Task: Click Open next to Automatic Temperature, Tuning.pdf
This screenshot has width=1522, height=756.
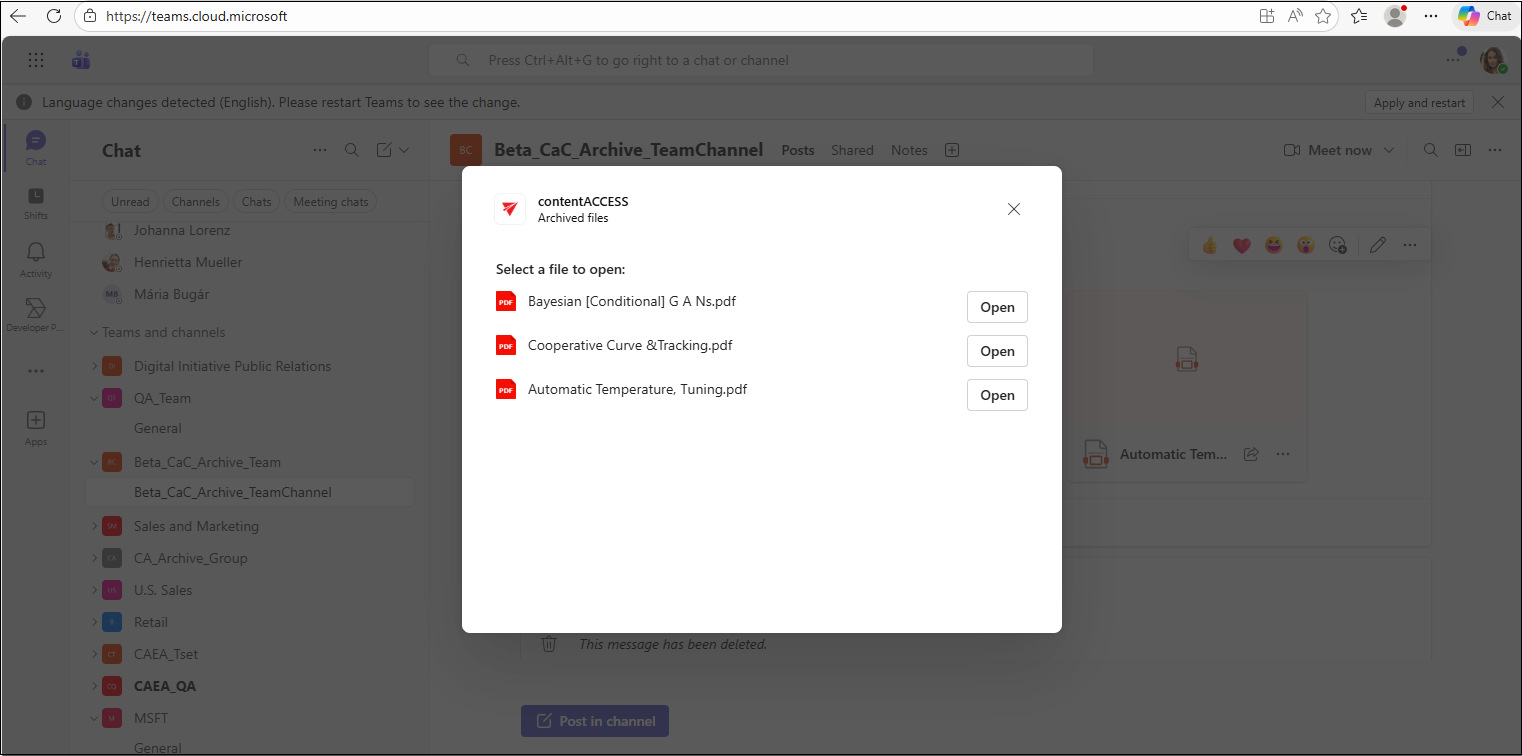Action: pos(996,395)
